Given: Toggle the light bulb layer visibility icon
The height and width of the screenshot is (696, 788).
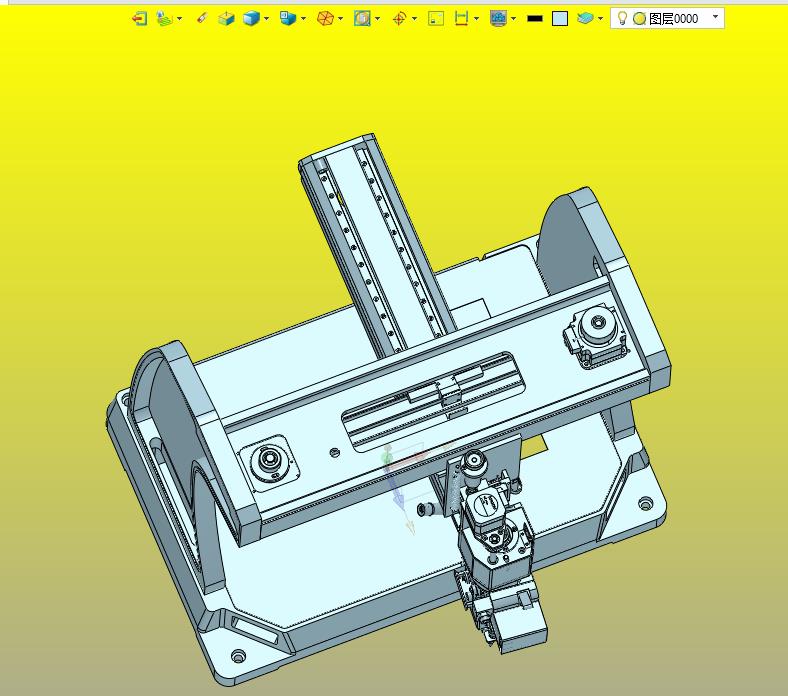Looking at the screenshot, I should (622, 18).
